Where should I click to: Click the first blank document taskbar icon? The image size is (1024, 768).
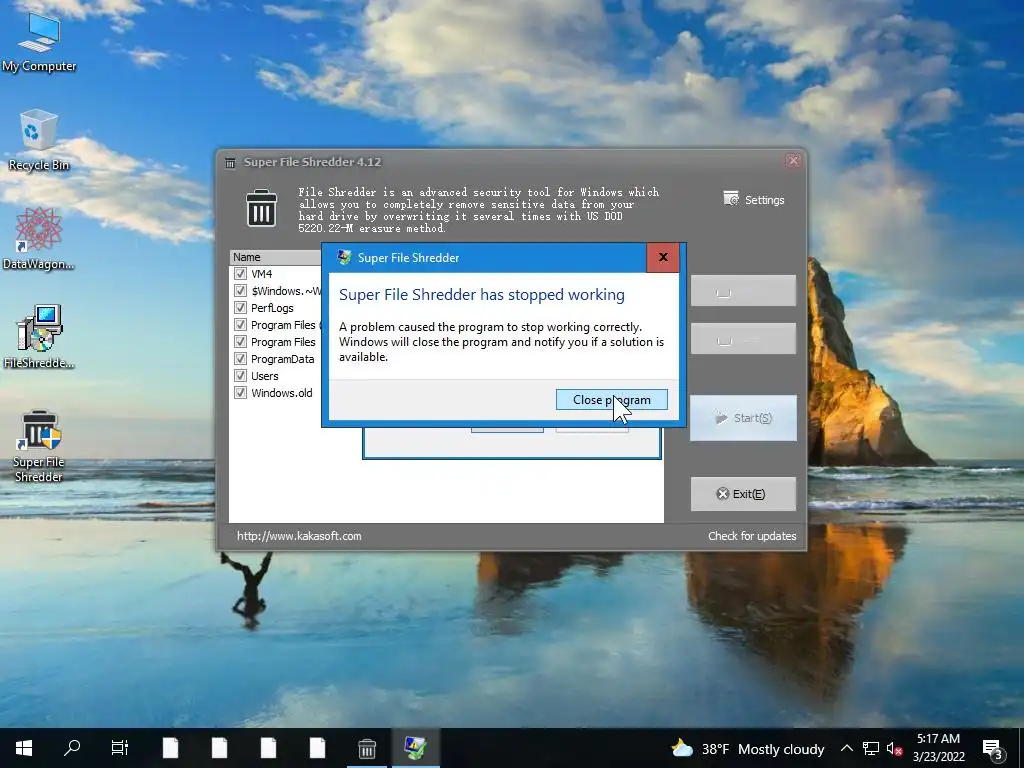170,748
